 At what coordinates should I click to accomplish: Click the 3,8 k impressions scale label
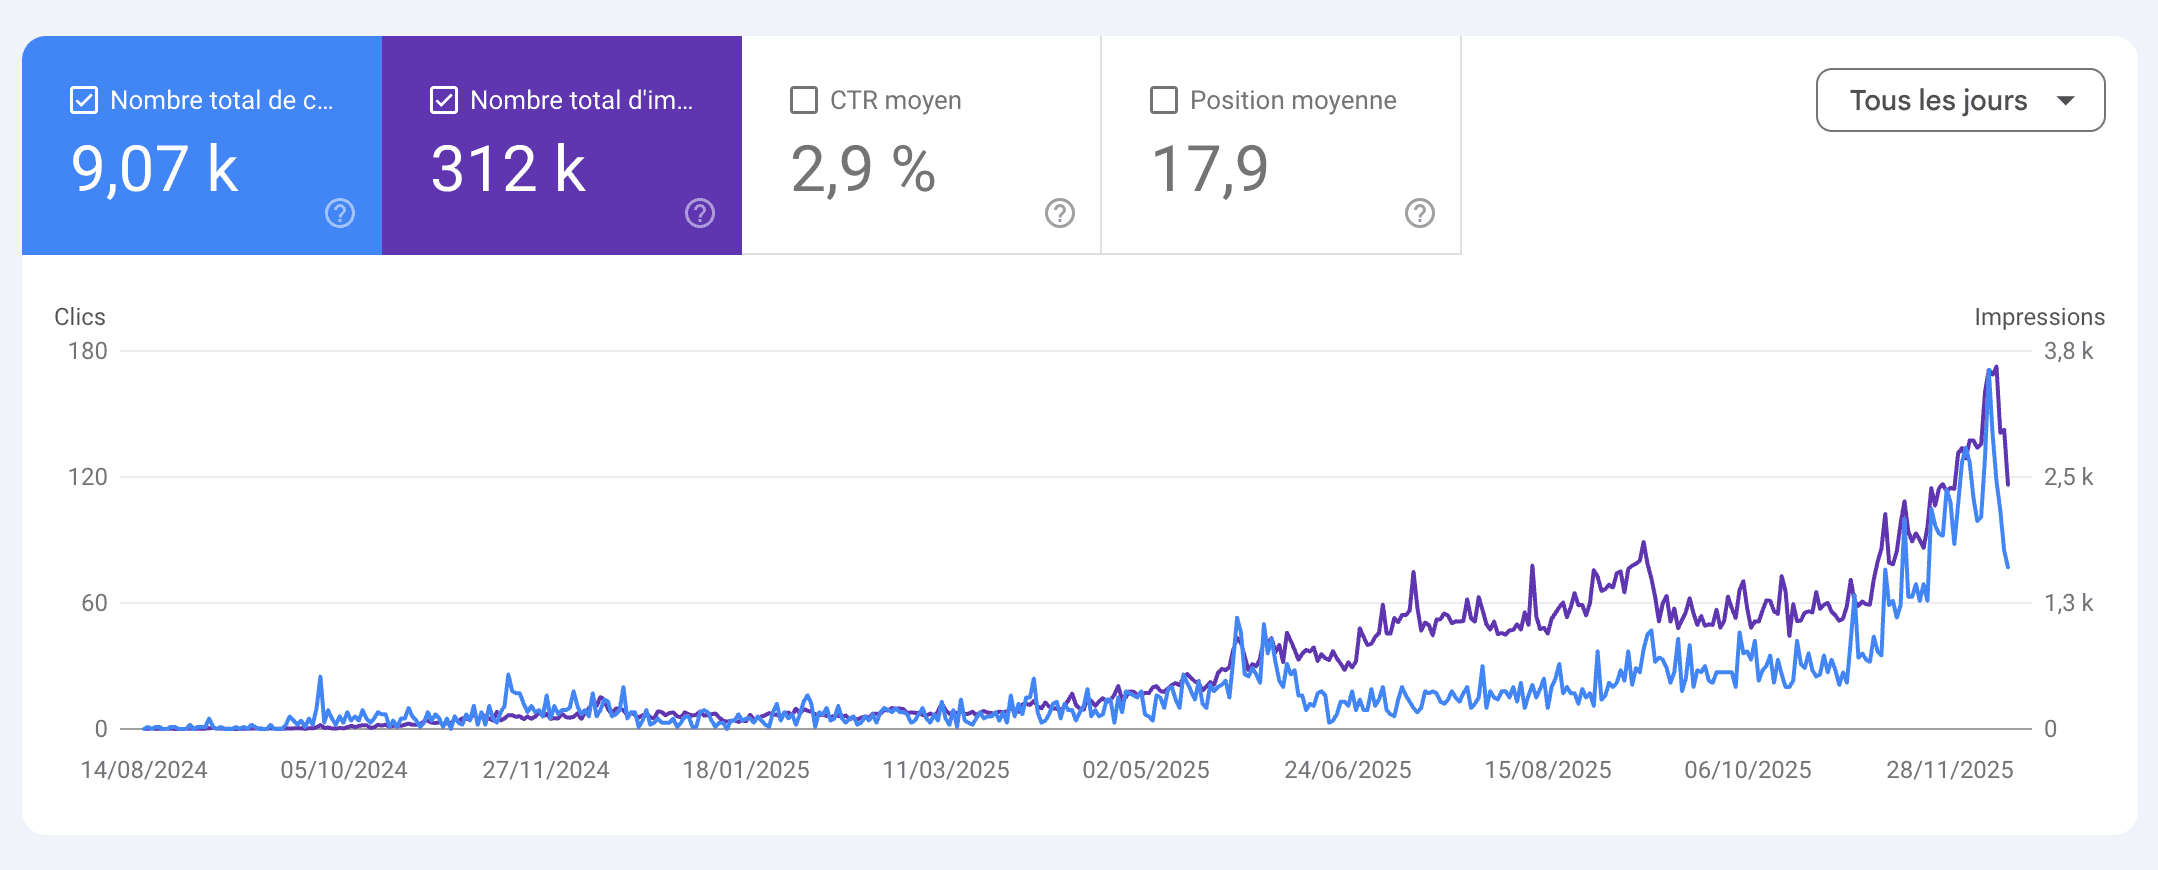[2068, 351]
